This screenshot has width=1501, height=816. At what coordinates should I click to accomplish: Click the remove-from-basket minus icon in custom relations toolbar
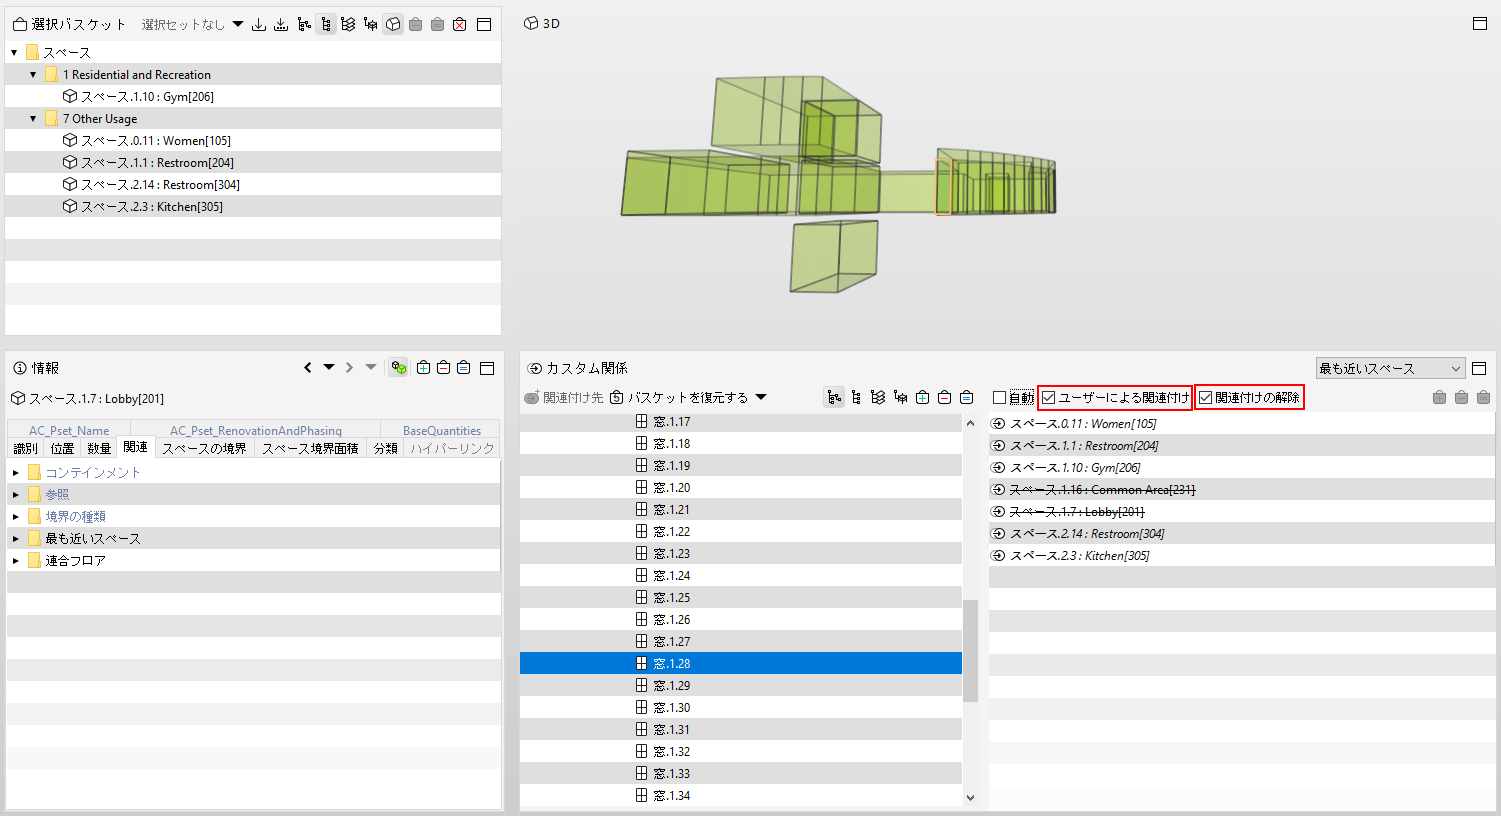(944, 398)
